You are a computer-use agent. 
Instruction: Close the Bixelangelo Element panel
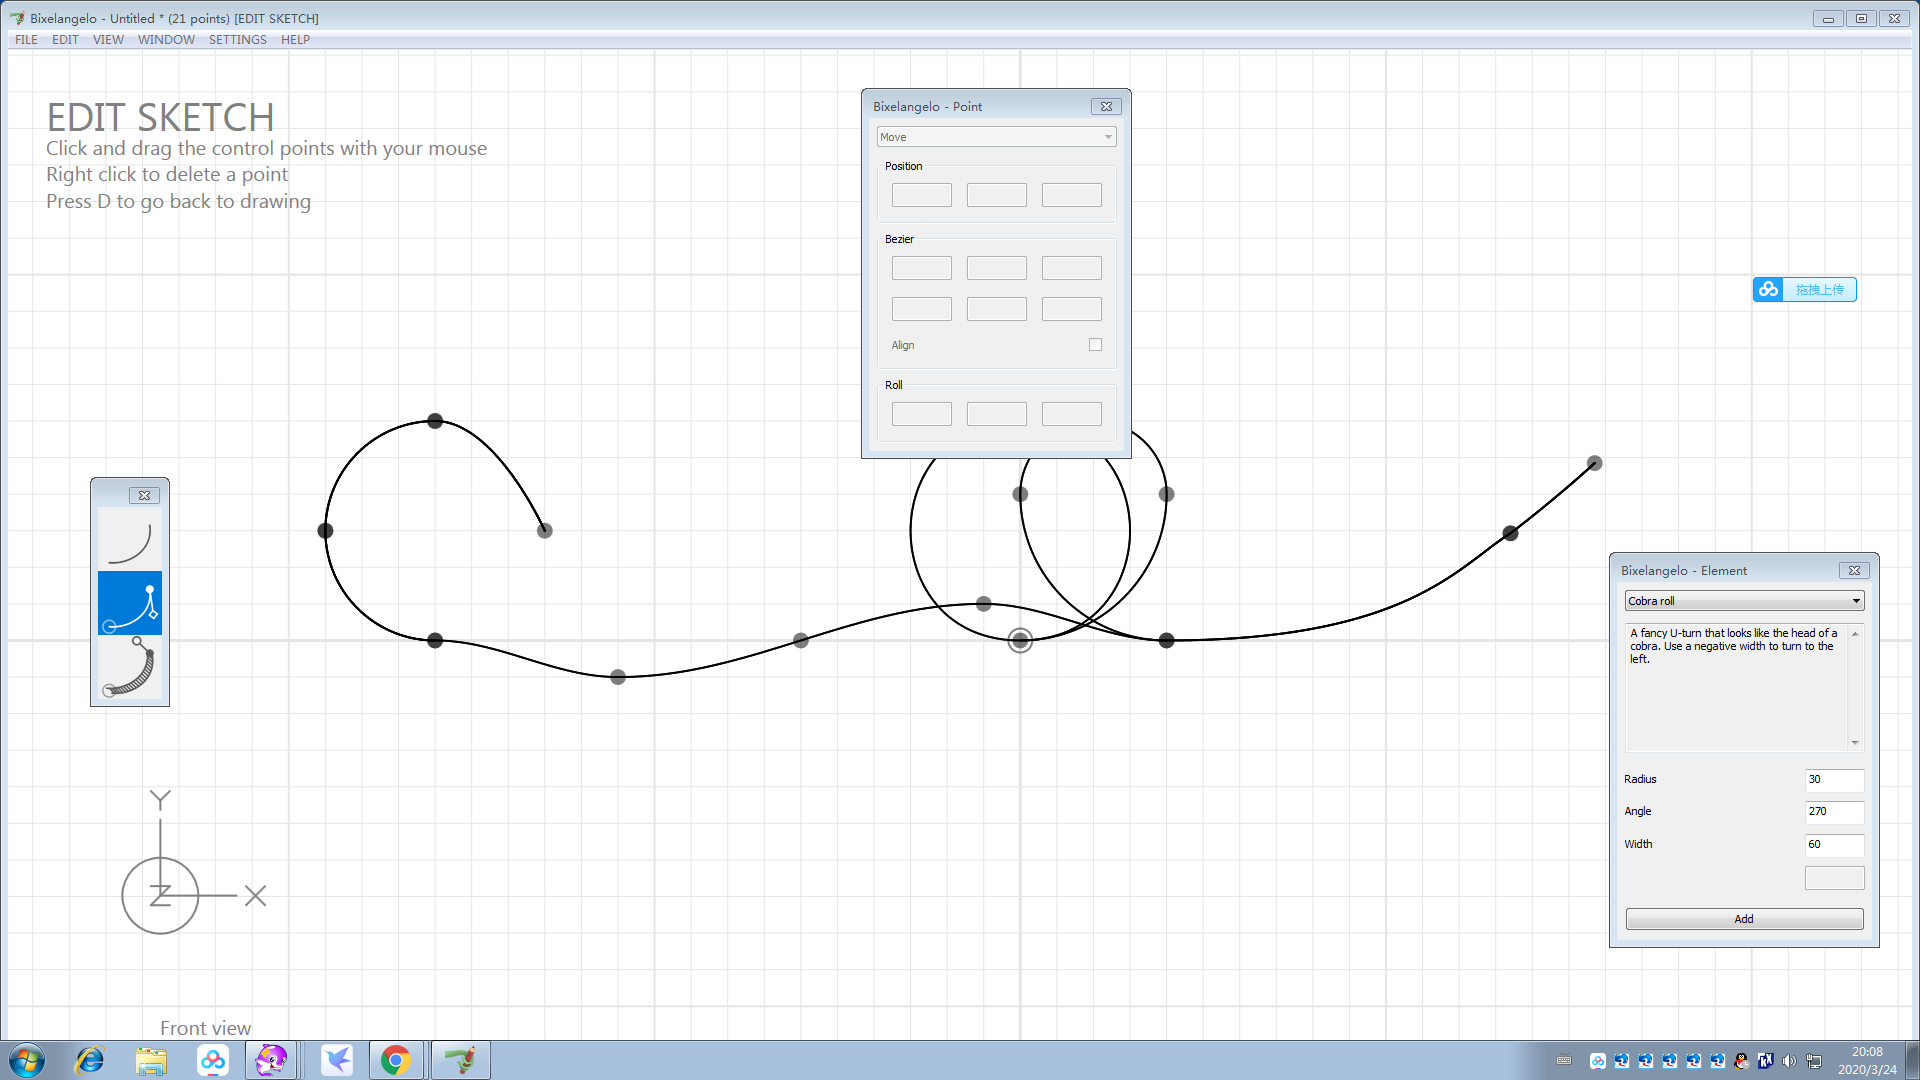tap(1854, 571)
